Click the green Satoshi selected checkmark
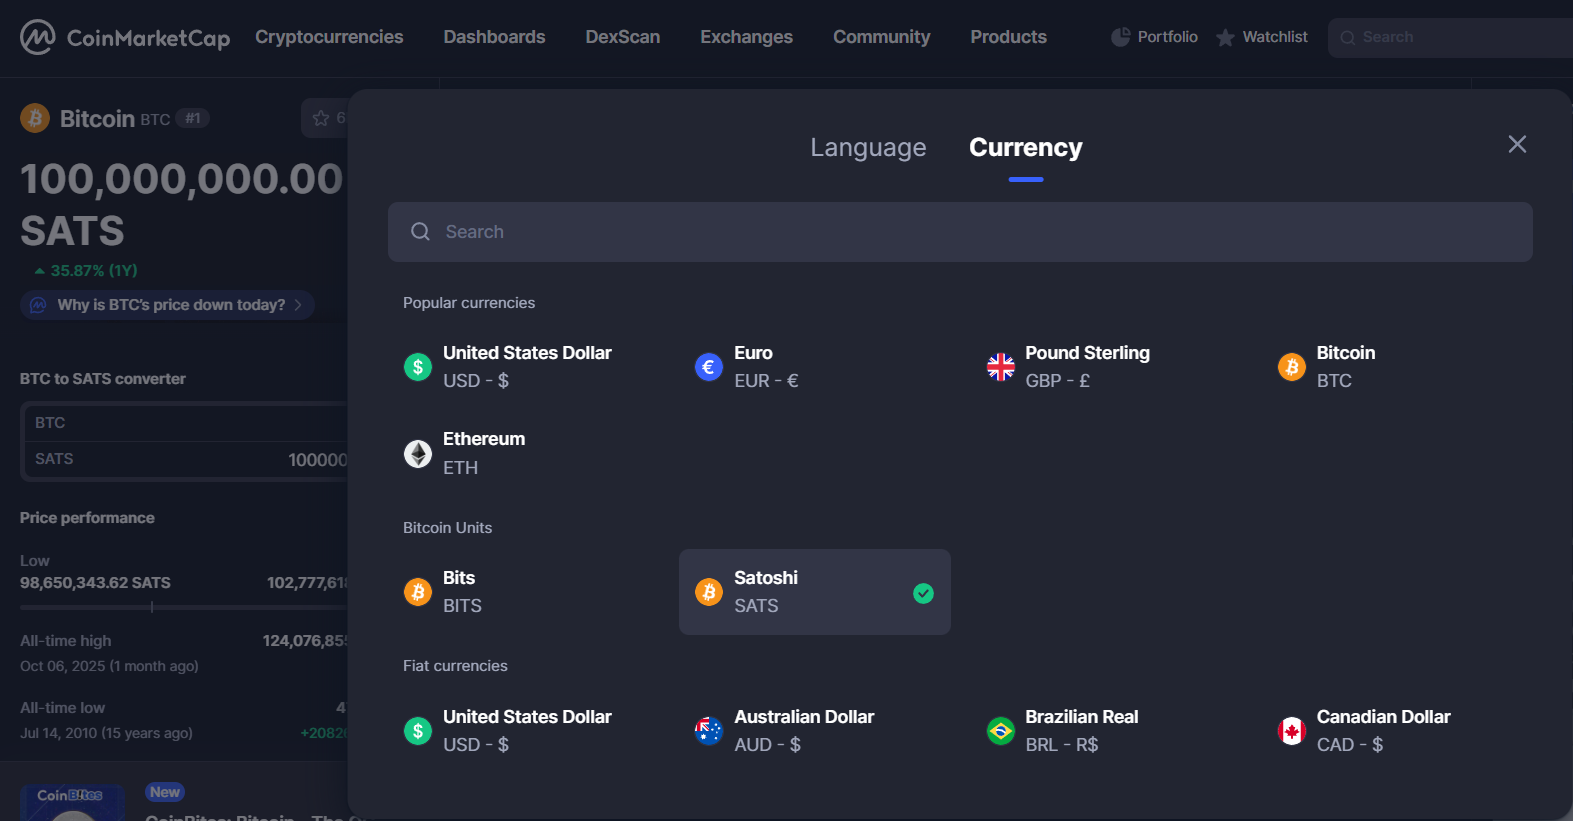 click(924, 593)
